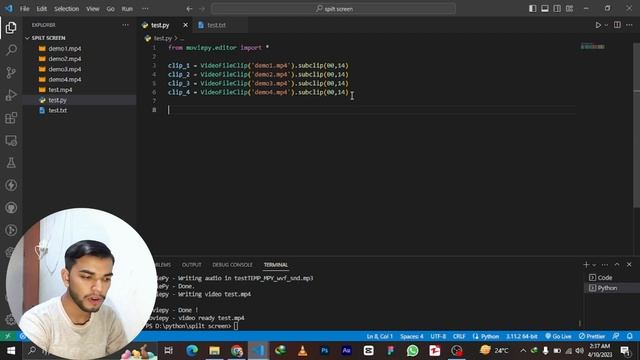Open the Edit menu
This screenshot has height=360, width=640.
tap(42, 9)
